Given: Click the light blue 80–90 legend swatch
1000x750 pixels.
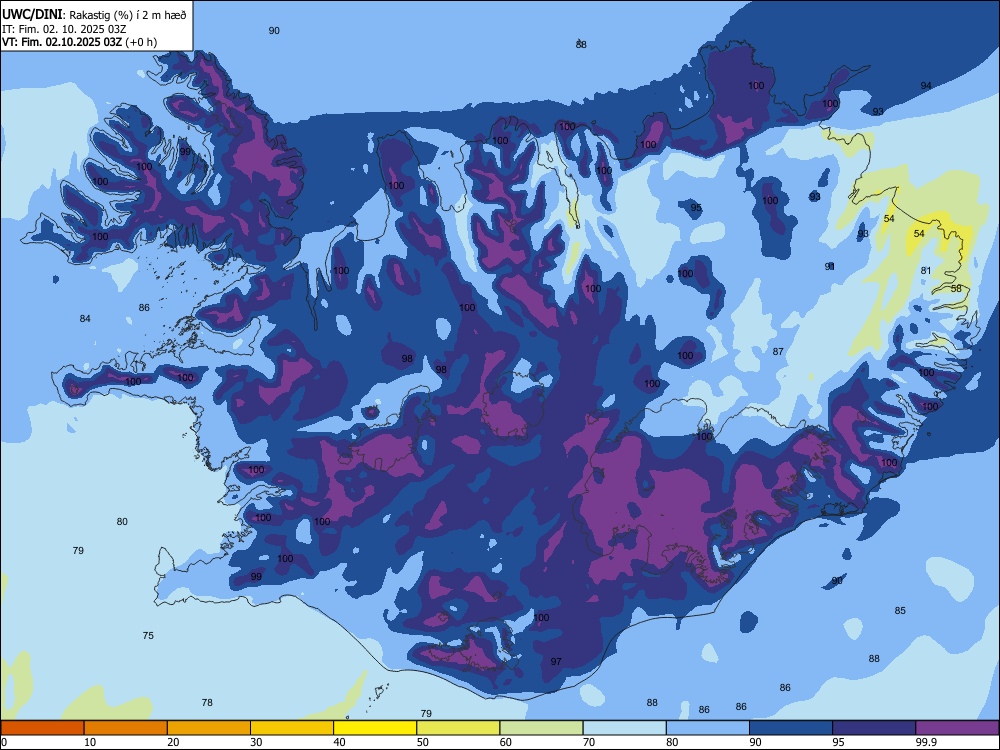Looking at the screenshot, I should tap(708, 728).
